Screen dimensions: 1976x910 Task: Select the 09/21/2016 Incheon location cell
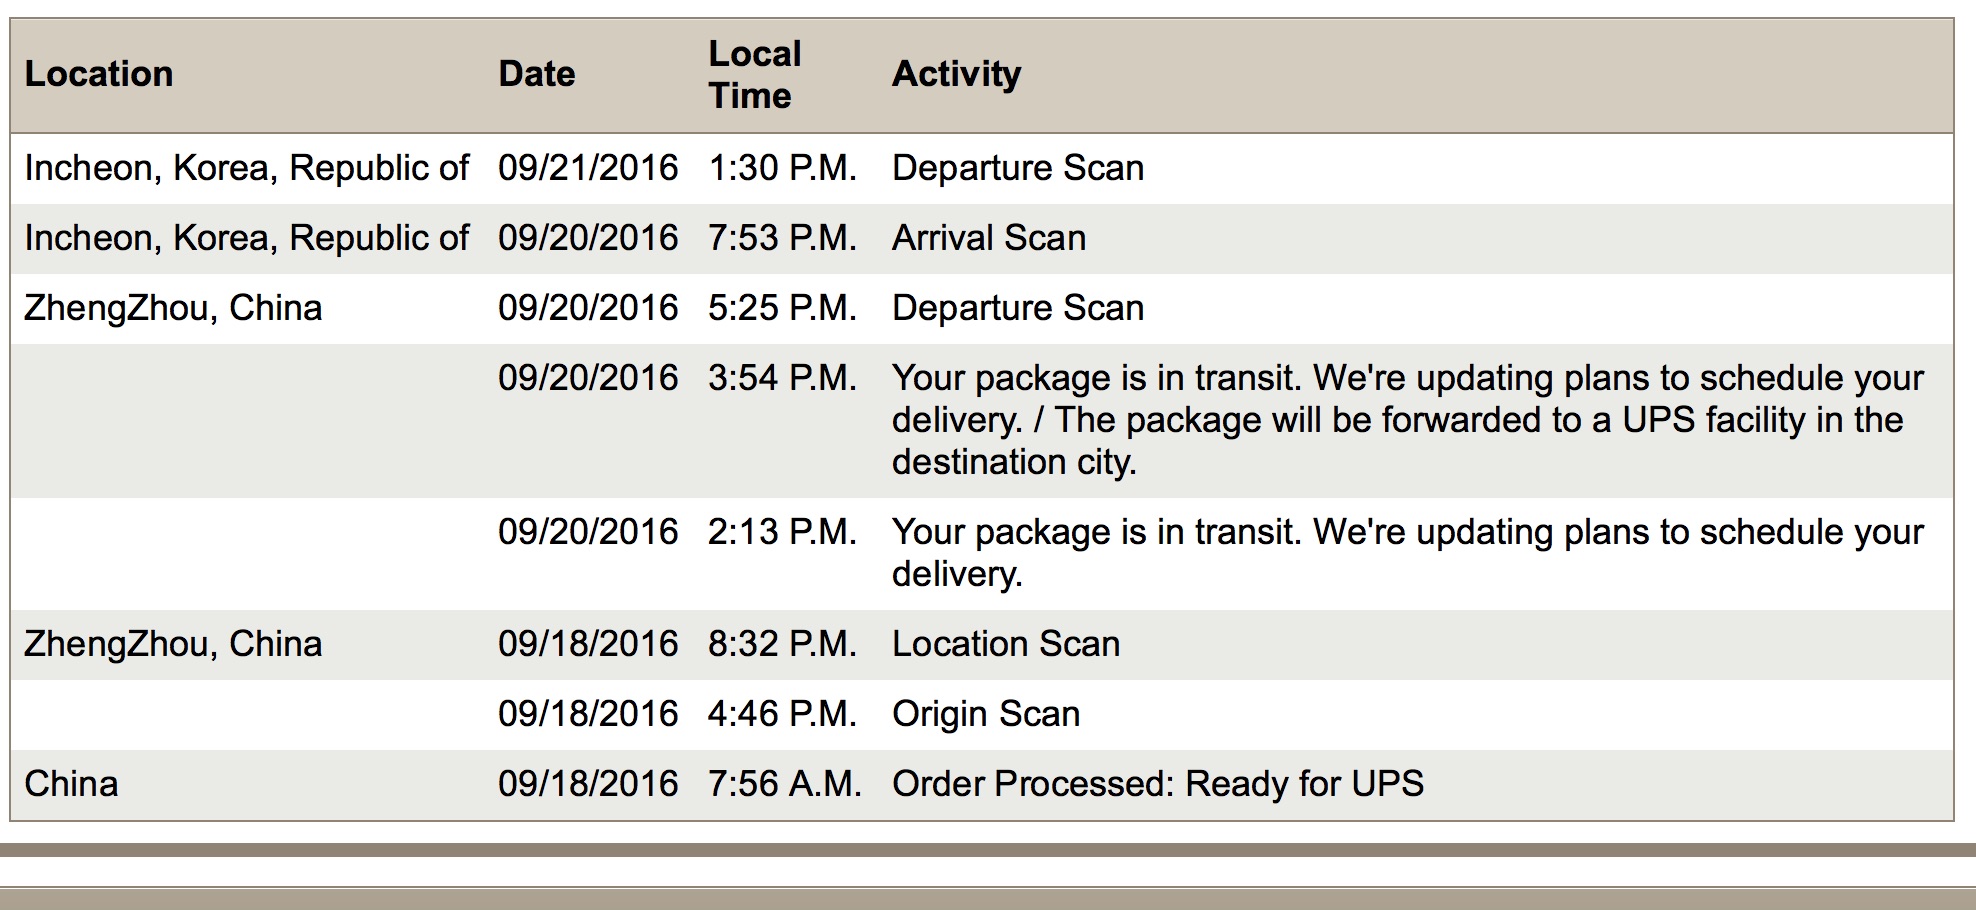(x=246, y=168)
